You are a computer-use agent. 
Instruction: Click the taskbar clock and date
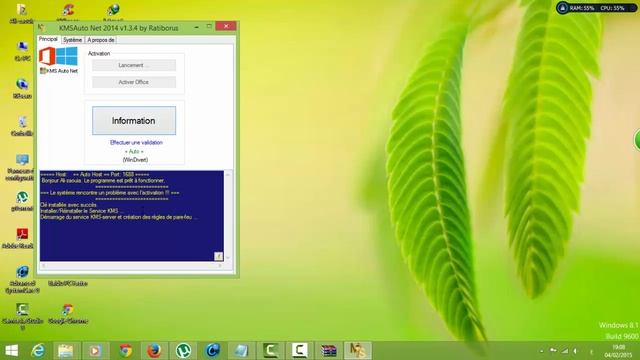[x=618, y=351]
